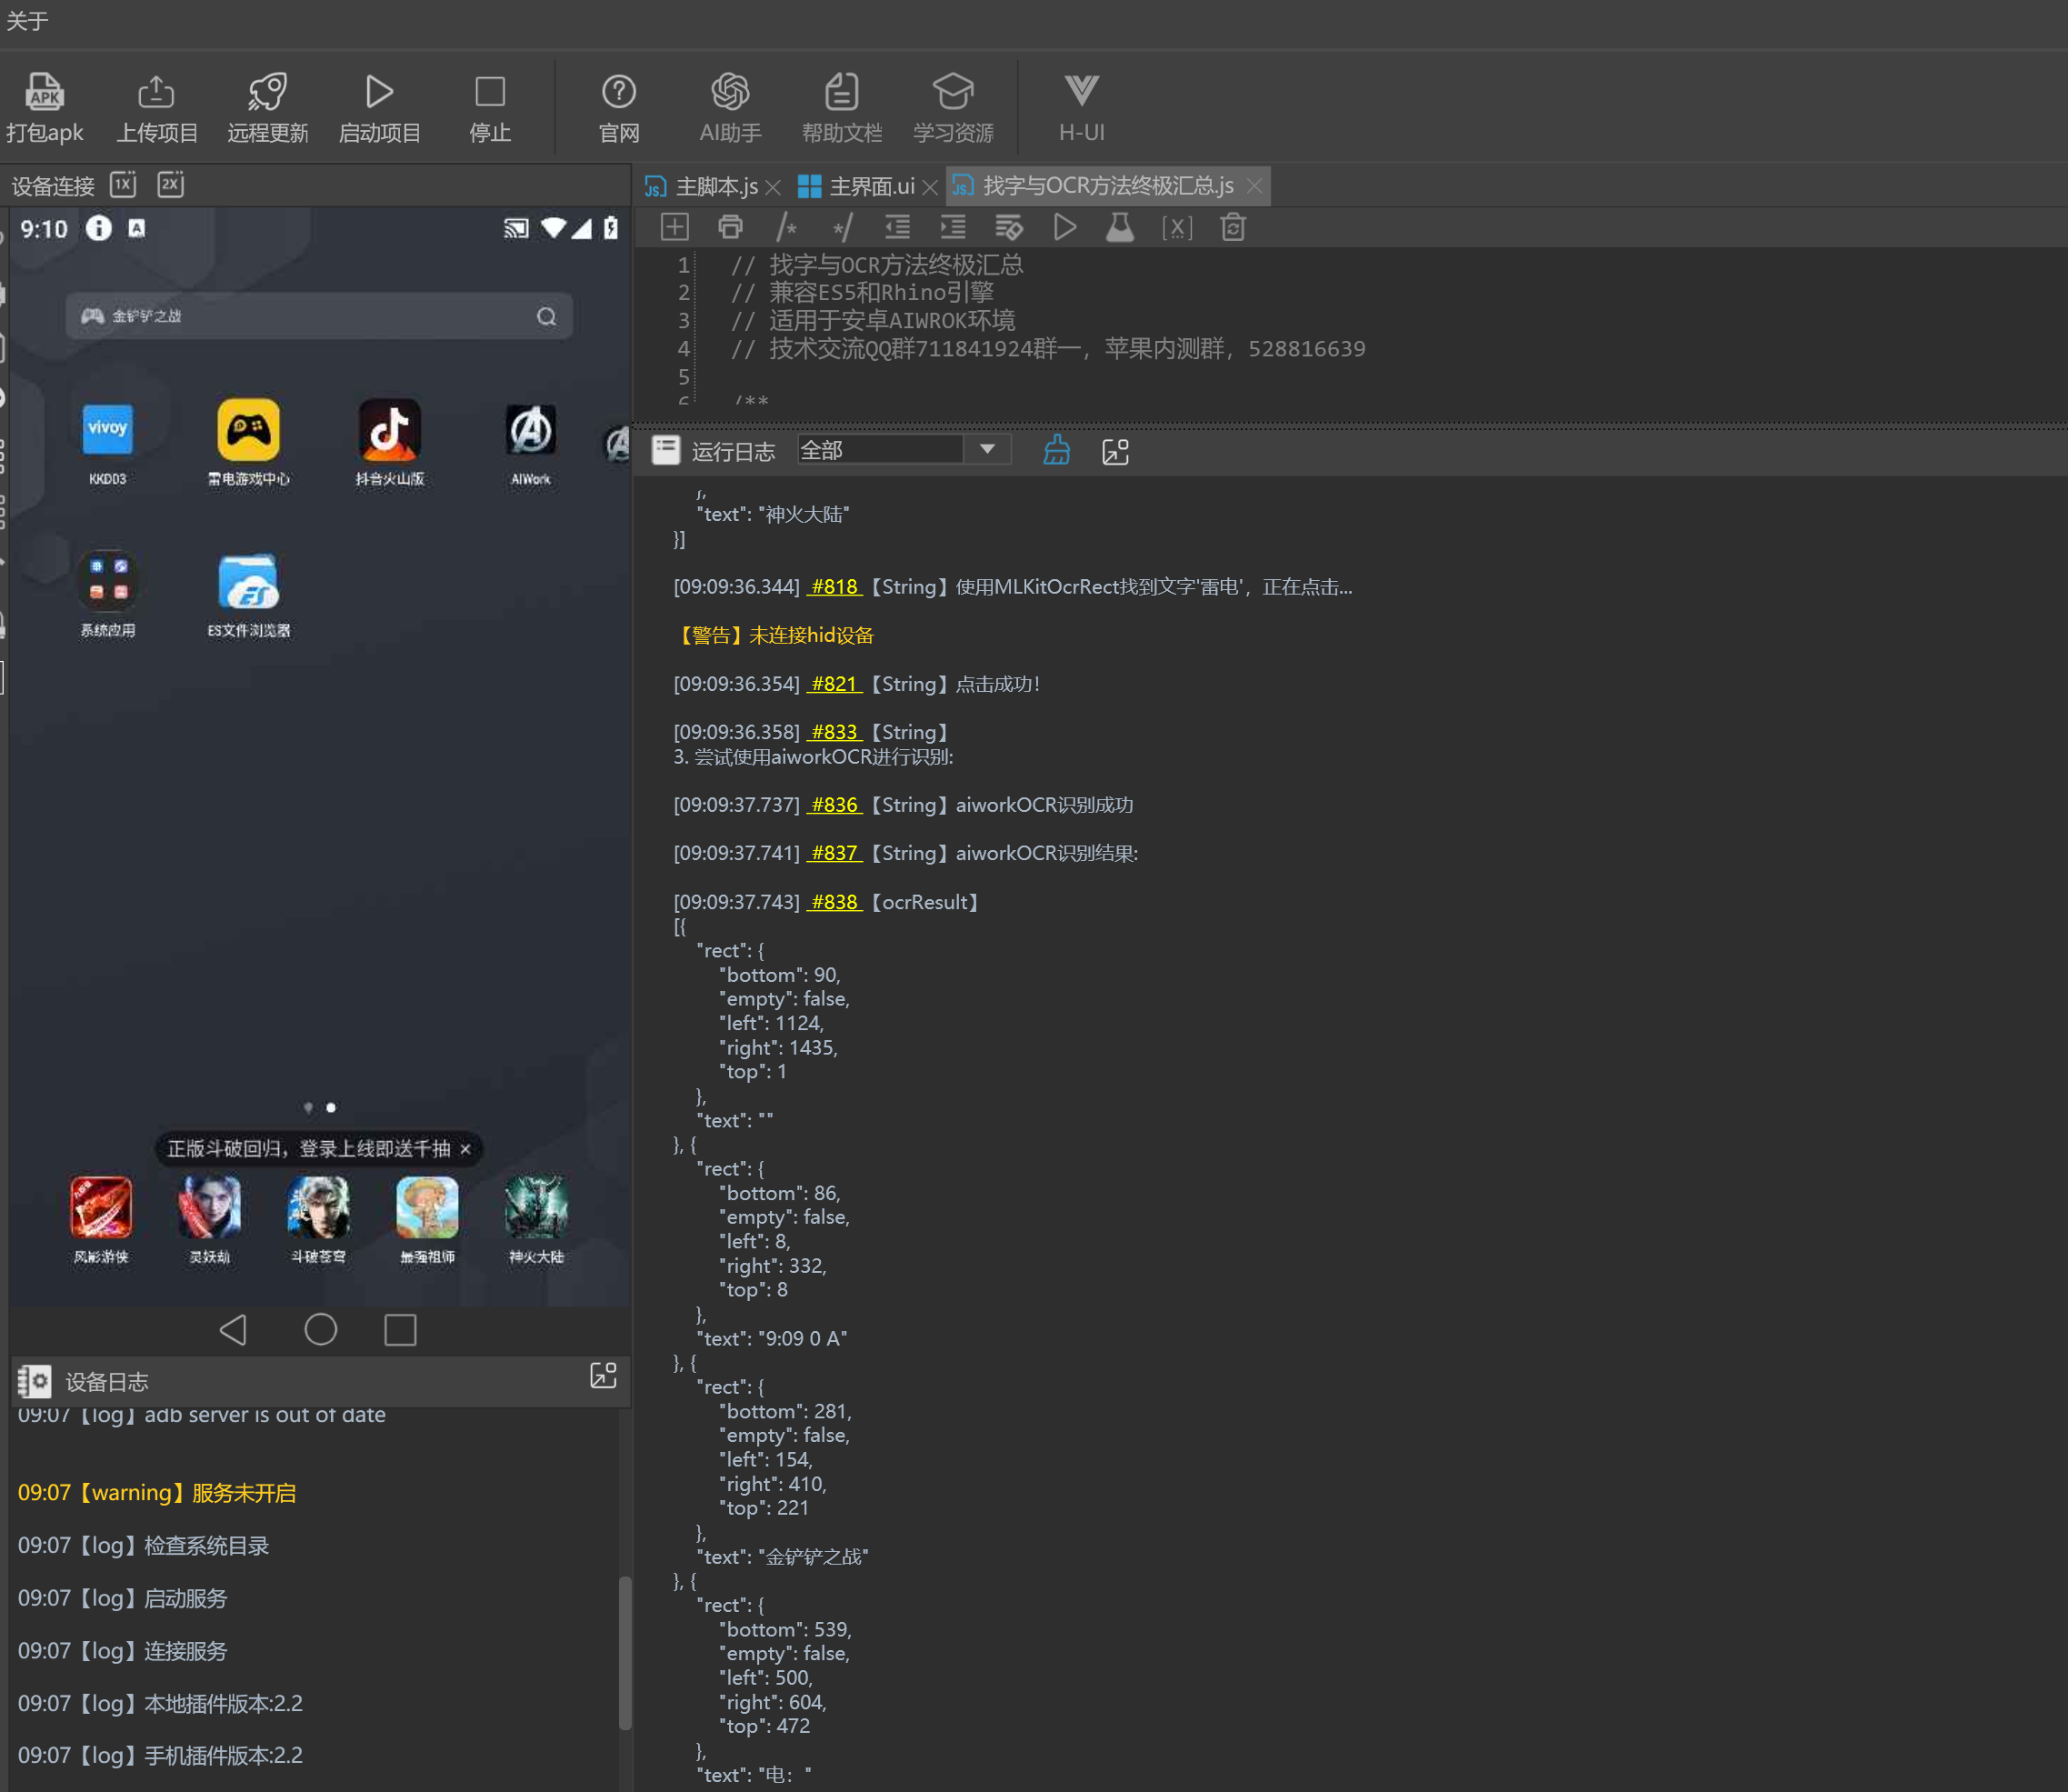2068x1792 pixels.
Task: Click the 远程更新 rocket icon
Action: [x=267, y=92]
